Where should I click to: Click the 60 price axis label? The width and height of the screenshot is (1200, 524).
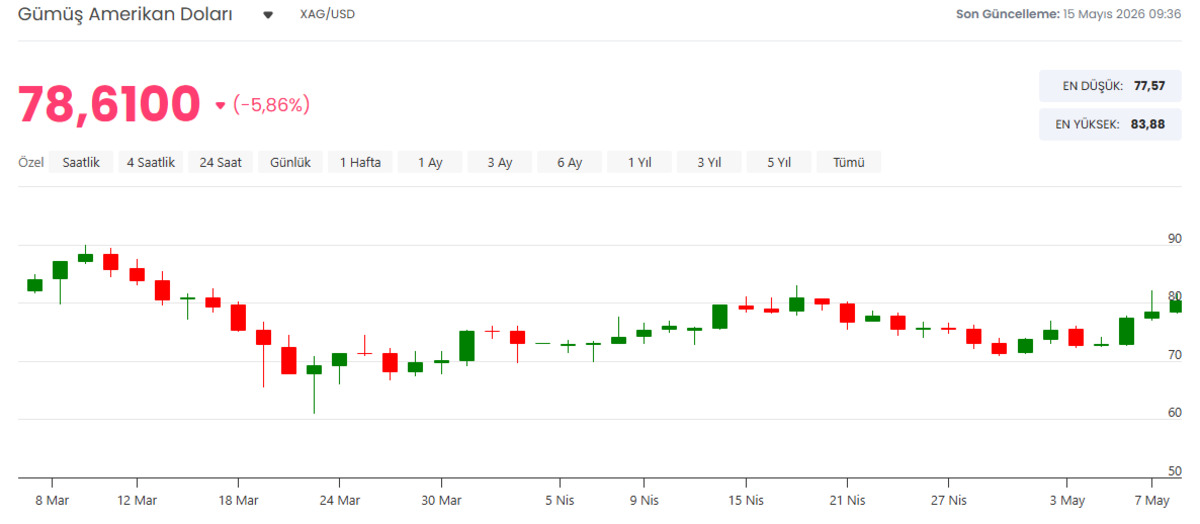(x=1174, y=413)
